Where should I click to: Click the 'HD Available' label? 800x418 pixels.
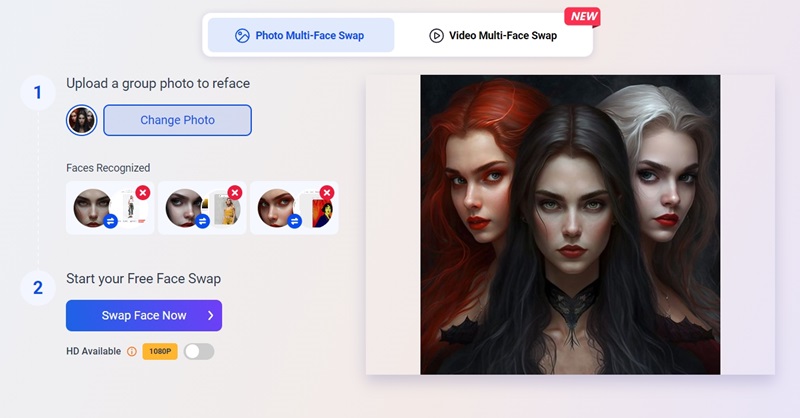tap(93, 351)
